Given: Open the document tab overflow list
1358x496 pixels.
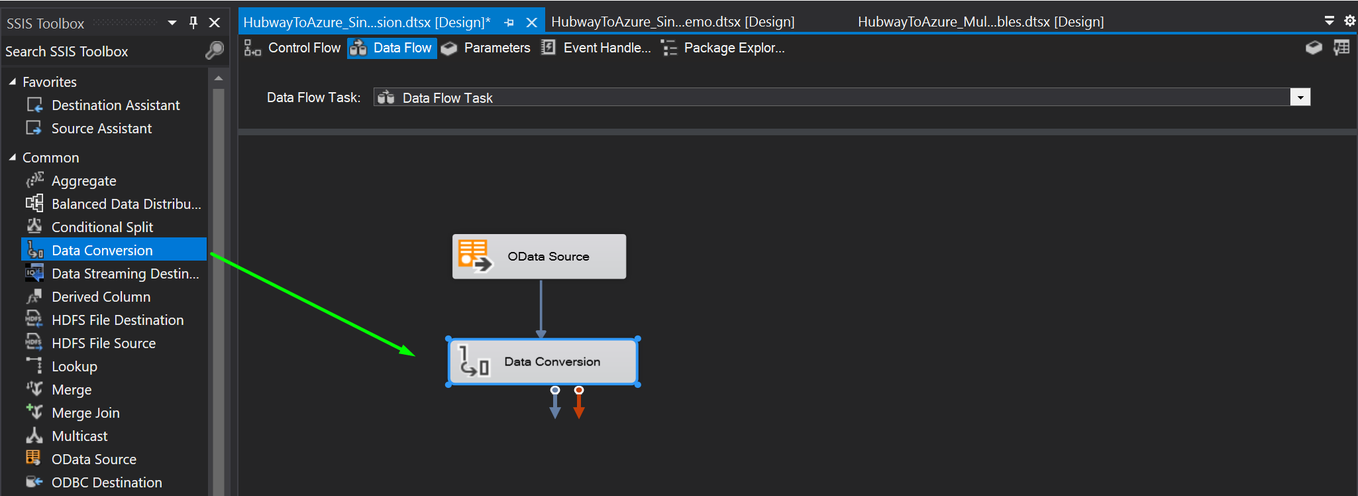Looking at the screenshot, I should pos(1329,21).
